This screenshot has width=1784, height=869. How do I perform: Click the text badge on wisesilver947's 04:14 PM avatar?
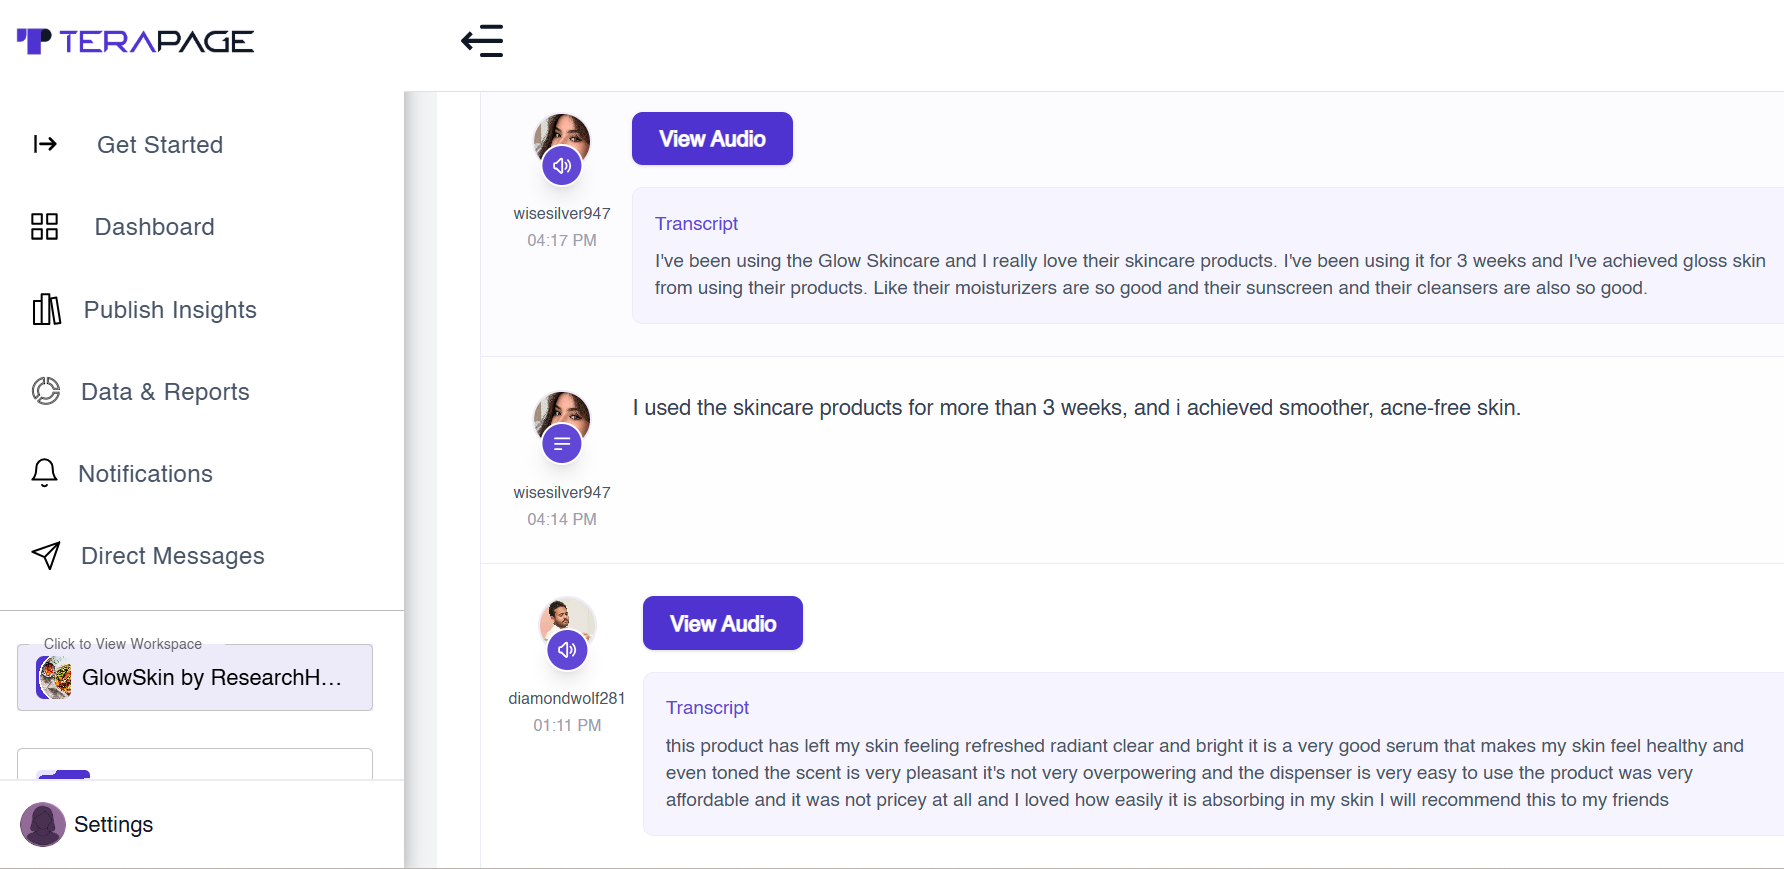pyautogui.click(x=562, y=443)
